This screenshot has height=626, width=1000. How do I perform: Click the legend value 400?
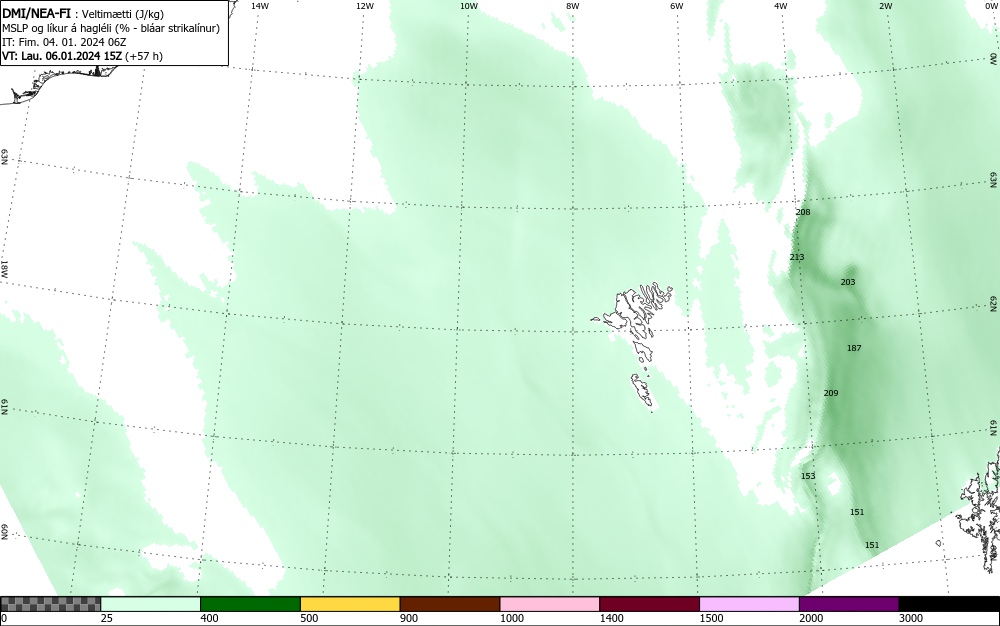[x=209, y=618]
